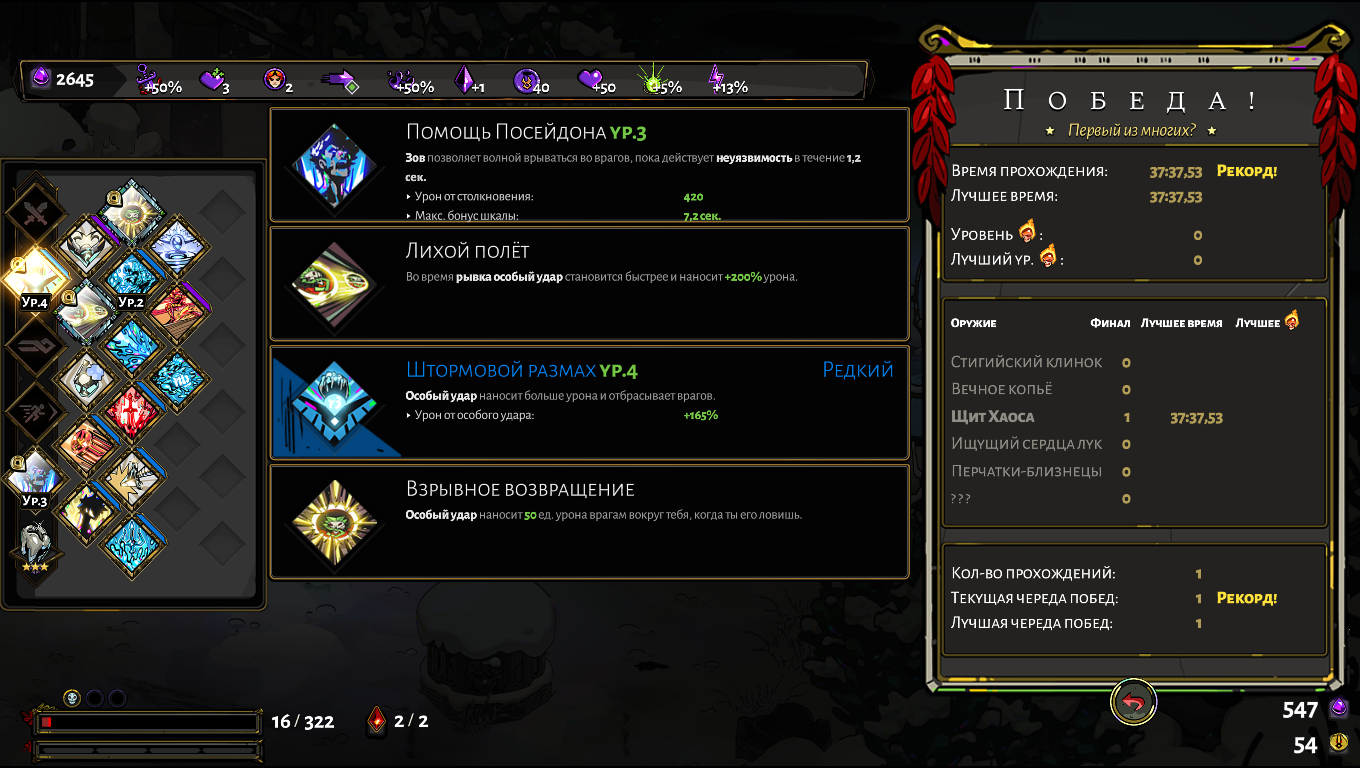
Task: Click the red back arrow button
Action: click(x=1133, y=703)
